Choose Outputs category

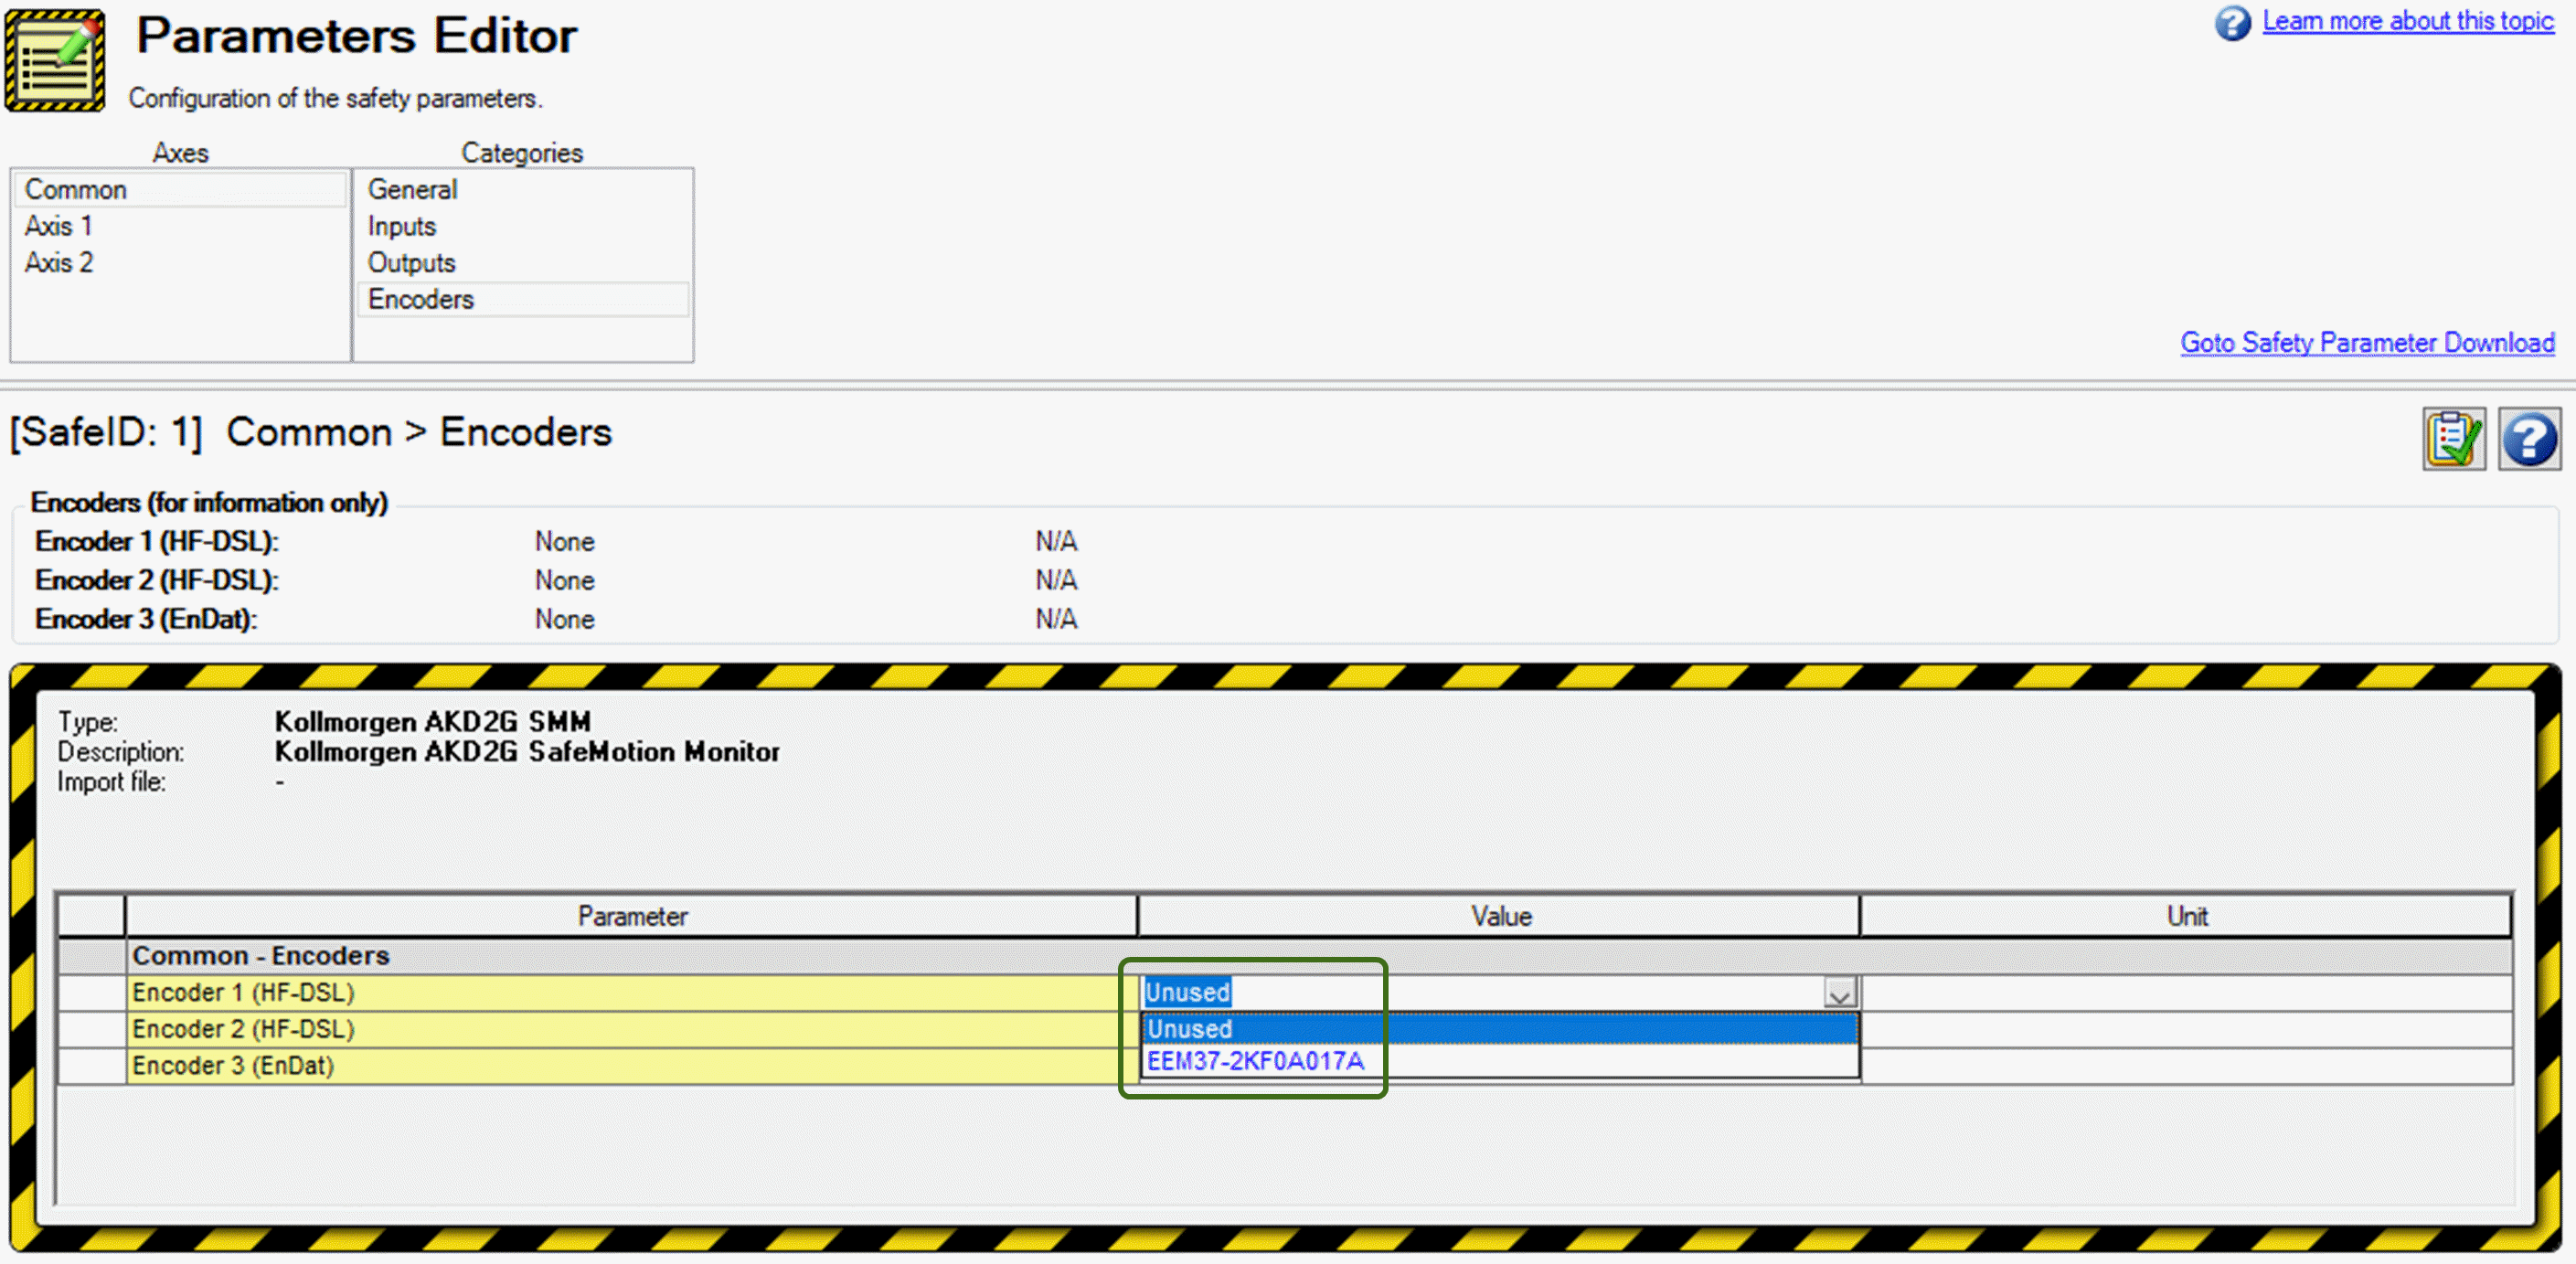(x=523, y=262)
